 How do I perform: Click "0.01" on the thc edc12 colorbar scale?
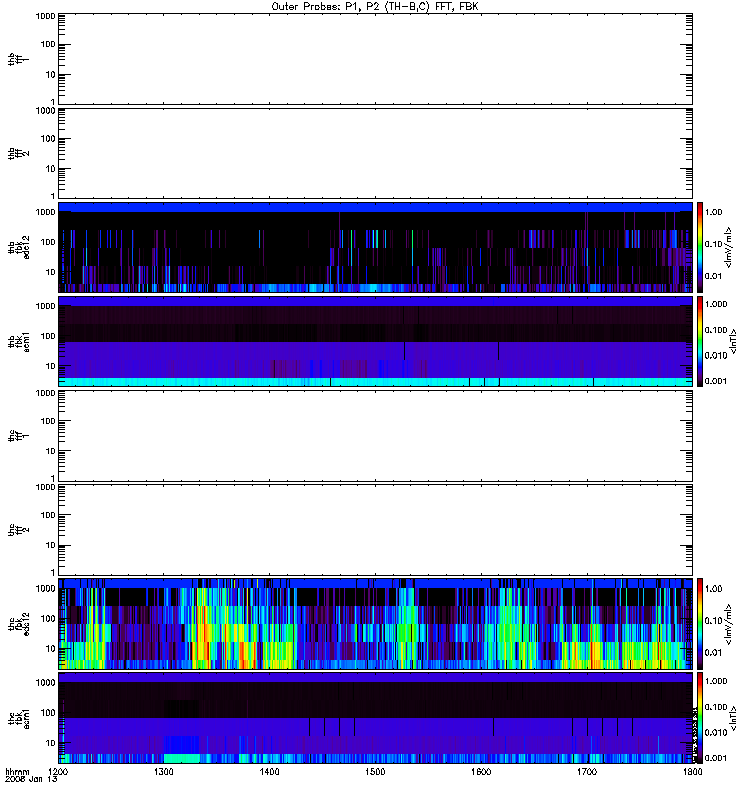(713, 653)
